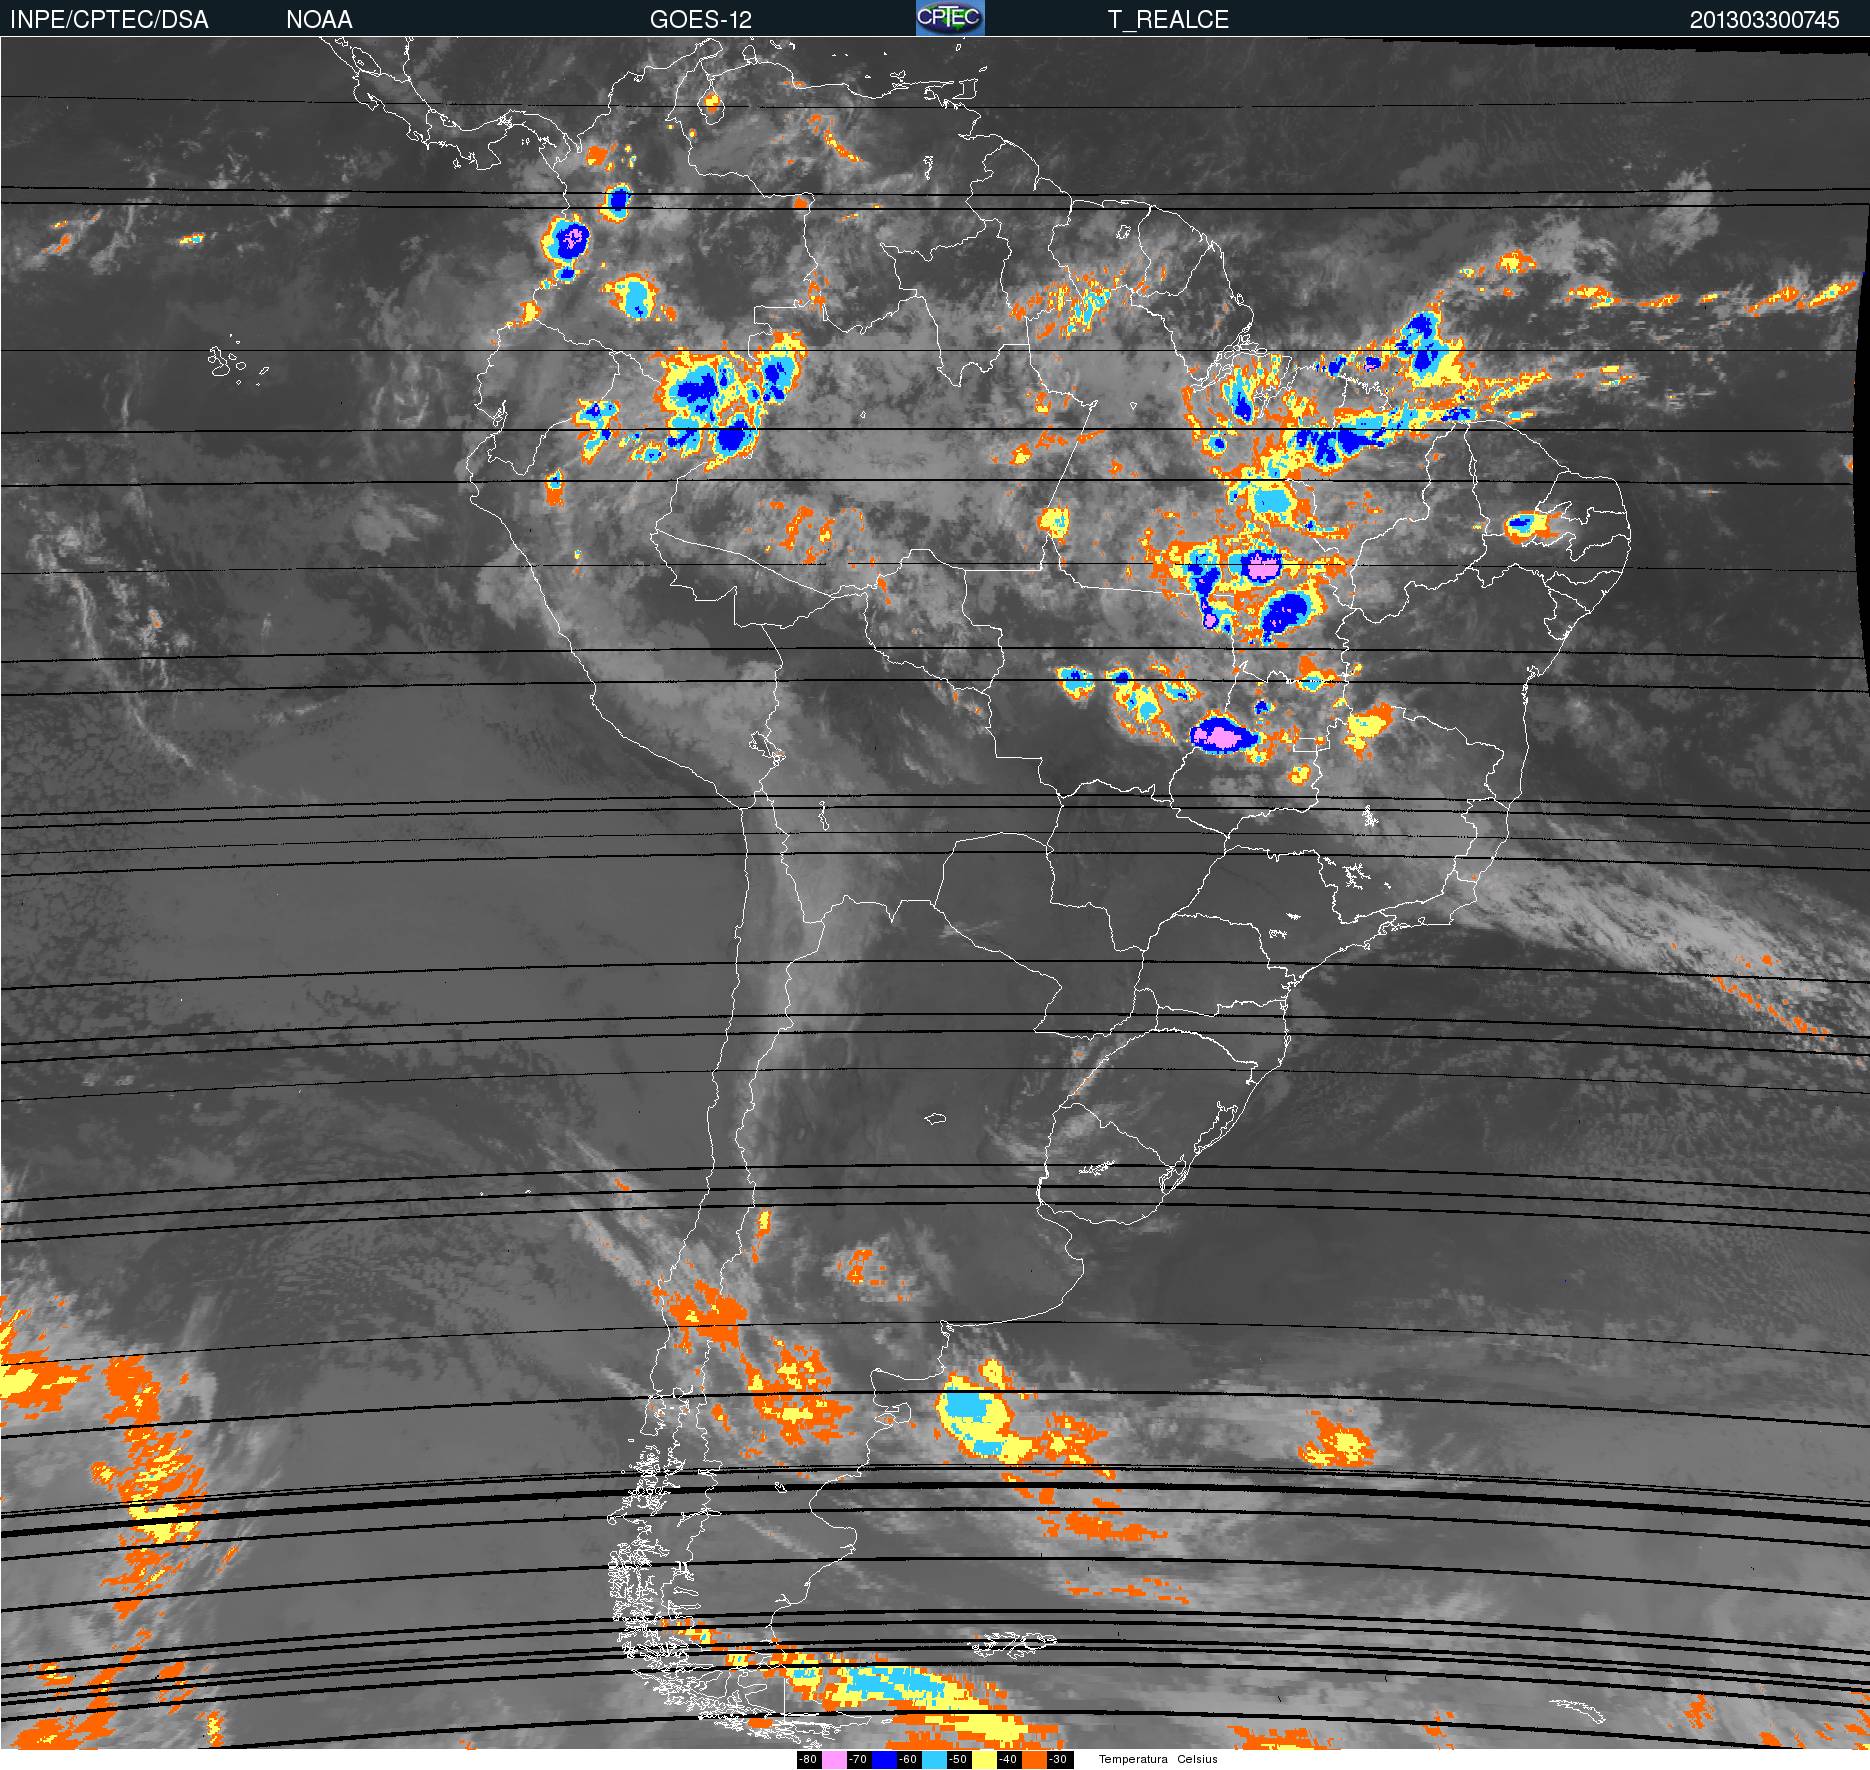Select the yellow legend color swatch
The width and height of the screenshot is (1870, 1770).
tap(984, 1760)
